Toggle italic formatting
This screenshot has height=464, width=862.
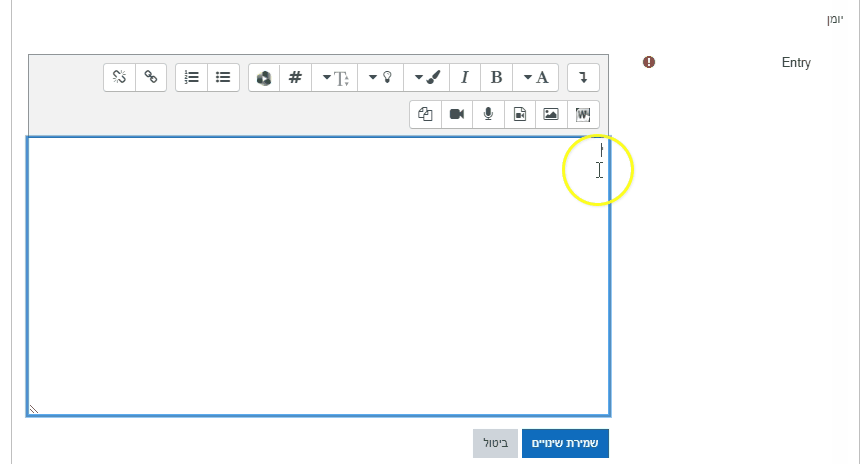[x=465, y=78]
